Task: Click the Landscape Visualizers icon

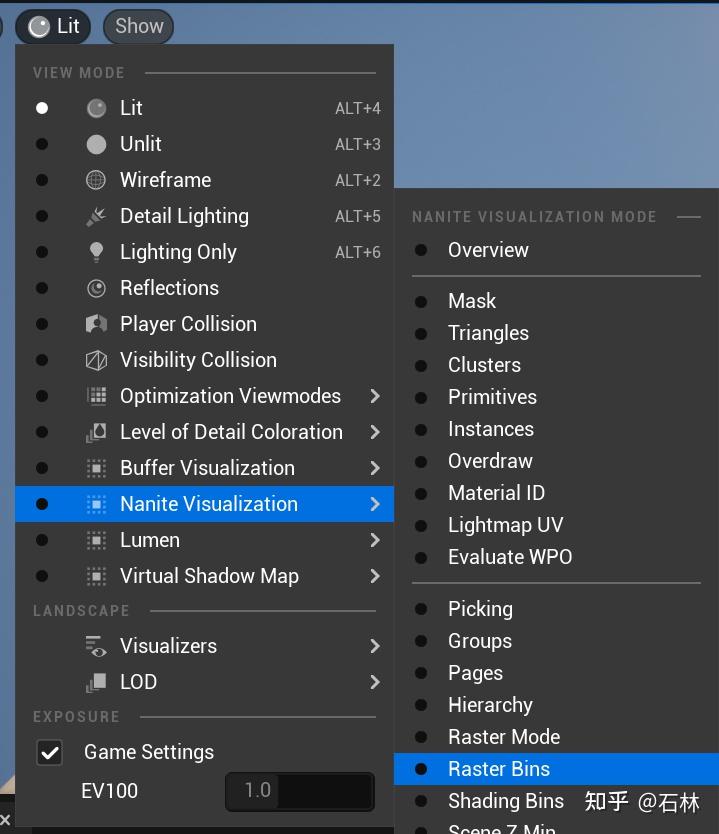Action: [96, 646]
